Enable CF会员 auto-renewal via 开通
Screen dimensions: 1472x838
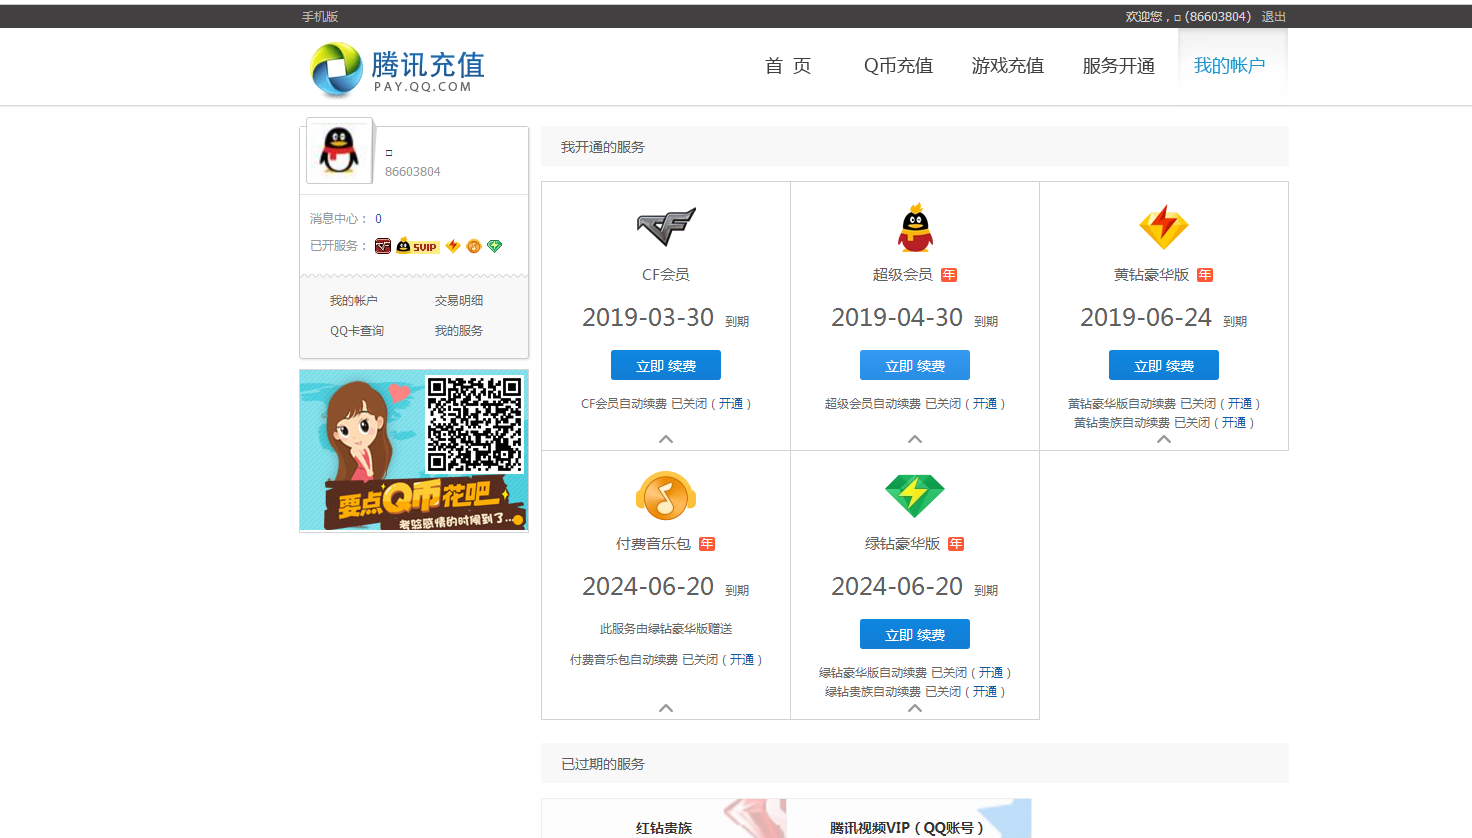pyautogui.click(x=731, y=404)
